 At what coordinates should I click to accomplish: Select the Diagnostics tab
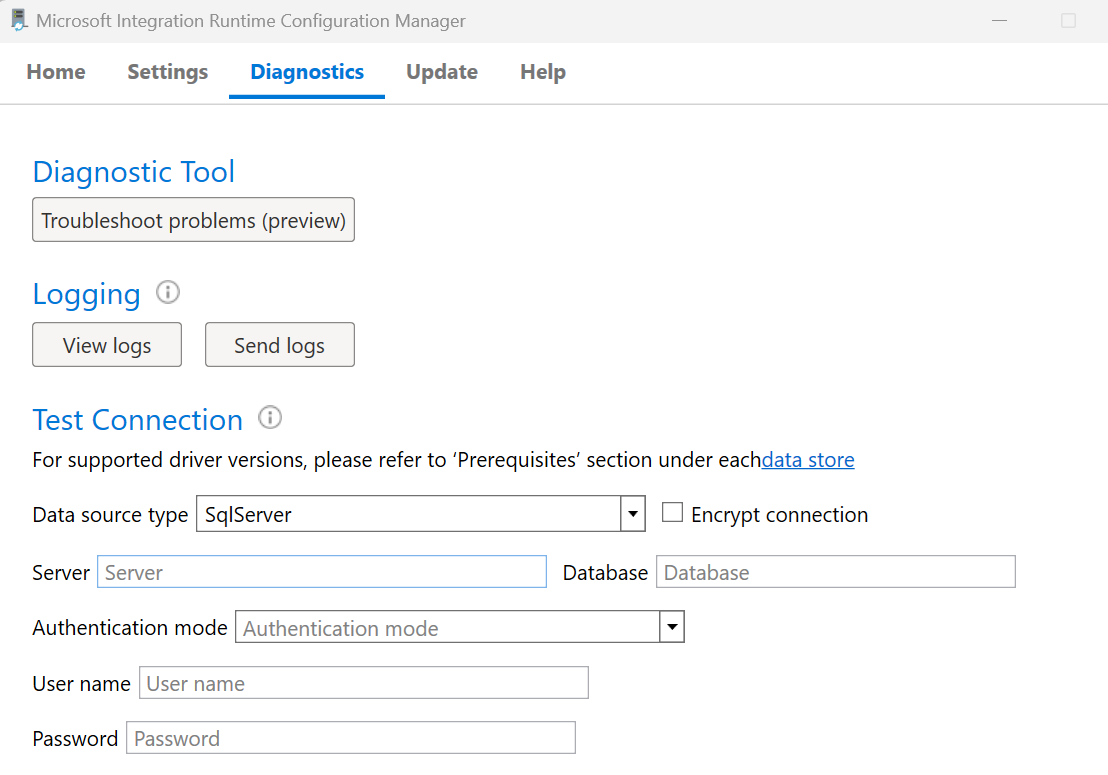click(x=307, y=71)
